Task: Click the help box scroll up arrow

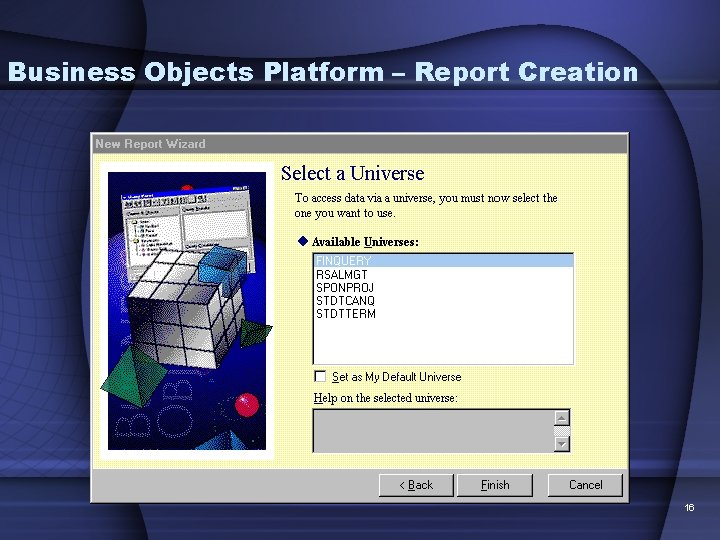Action: (562, 417)
